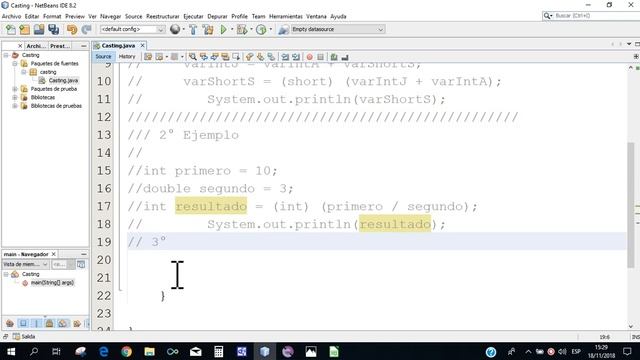The image size is (640, 360).
Task: Close the Casting.java tab
Action: click(x=142, y=45)
